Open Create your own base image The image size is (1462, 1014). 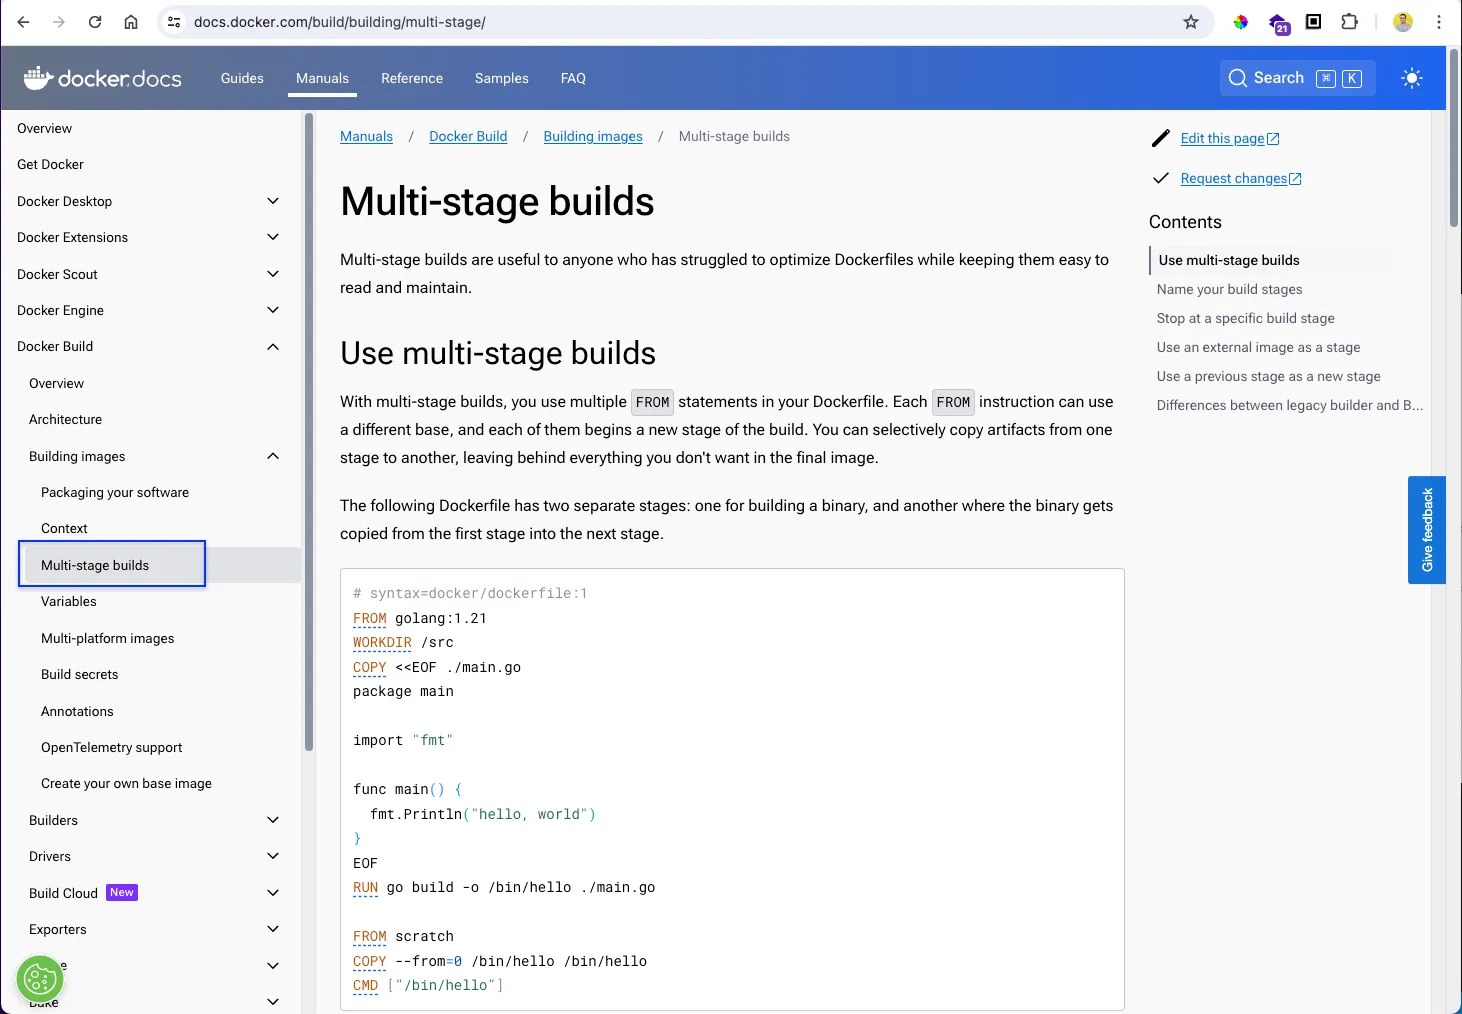(126, 783)
